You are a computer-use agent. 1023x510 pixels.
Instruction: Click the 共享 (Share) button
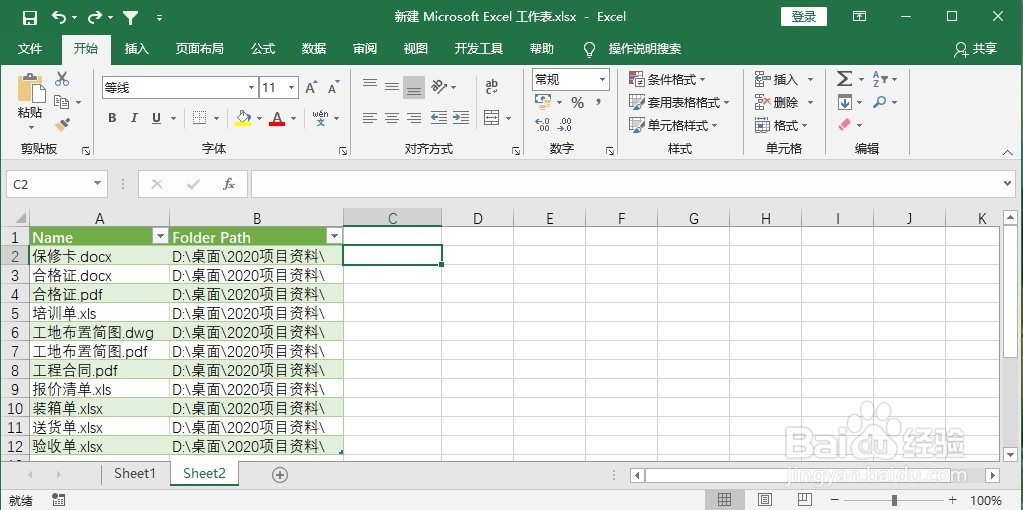tap(975, 49)
